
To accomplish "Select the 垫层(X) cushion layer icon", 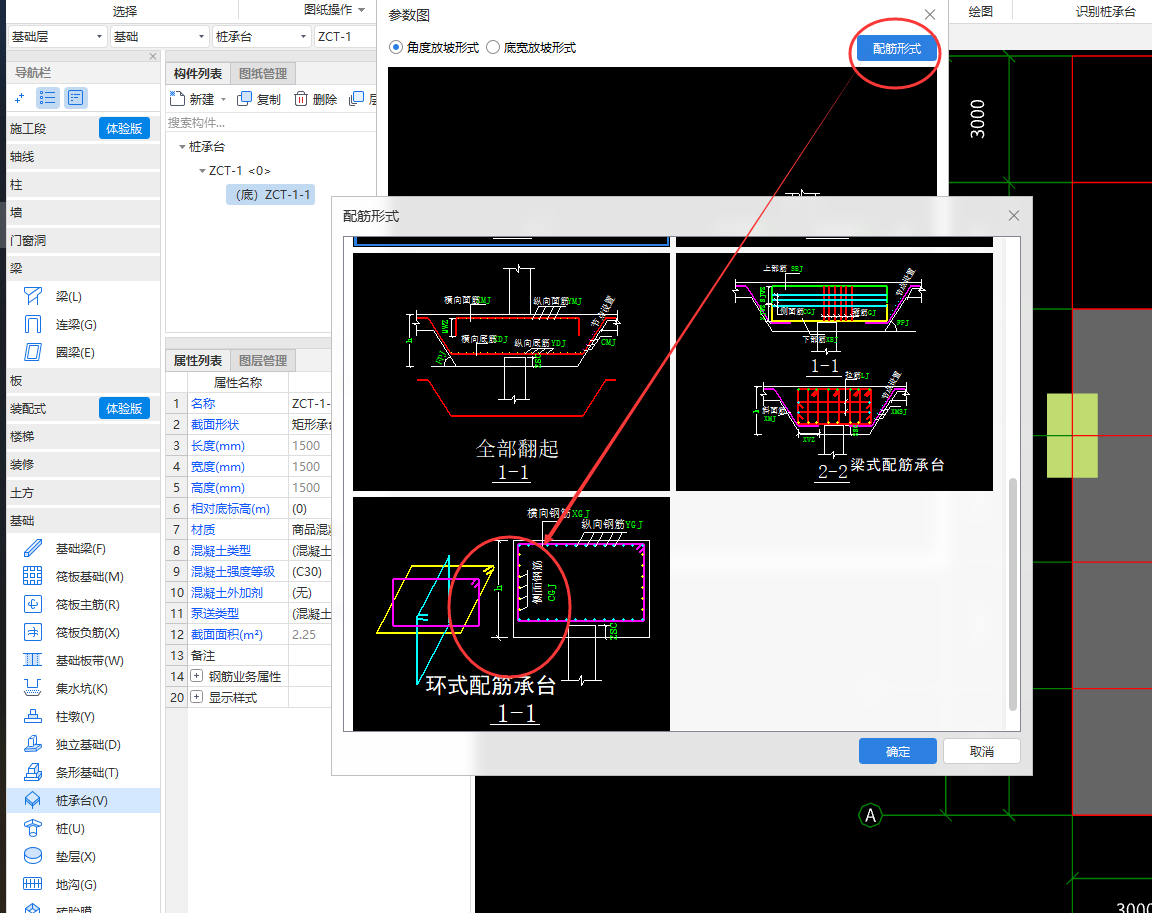I will click(x=32, y=856).
